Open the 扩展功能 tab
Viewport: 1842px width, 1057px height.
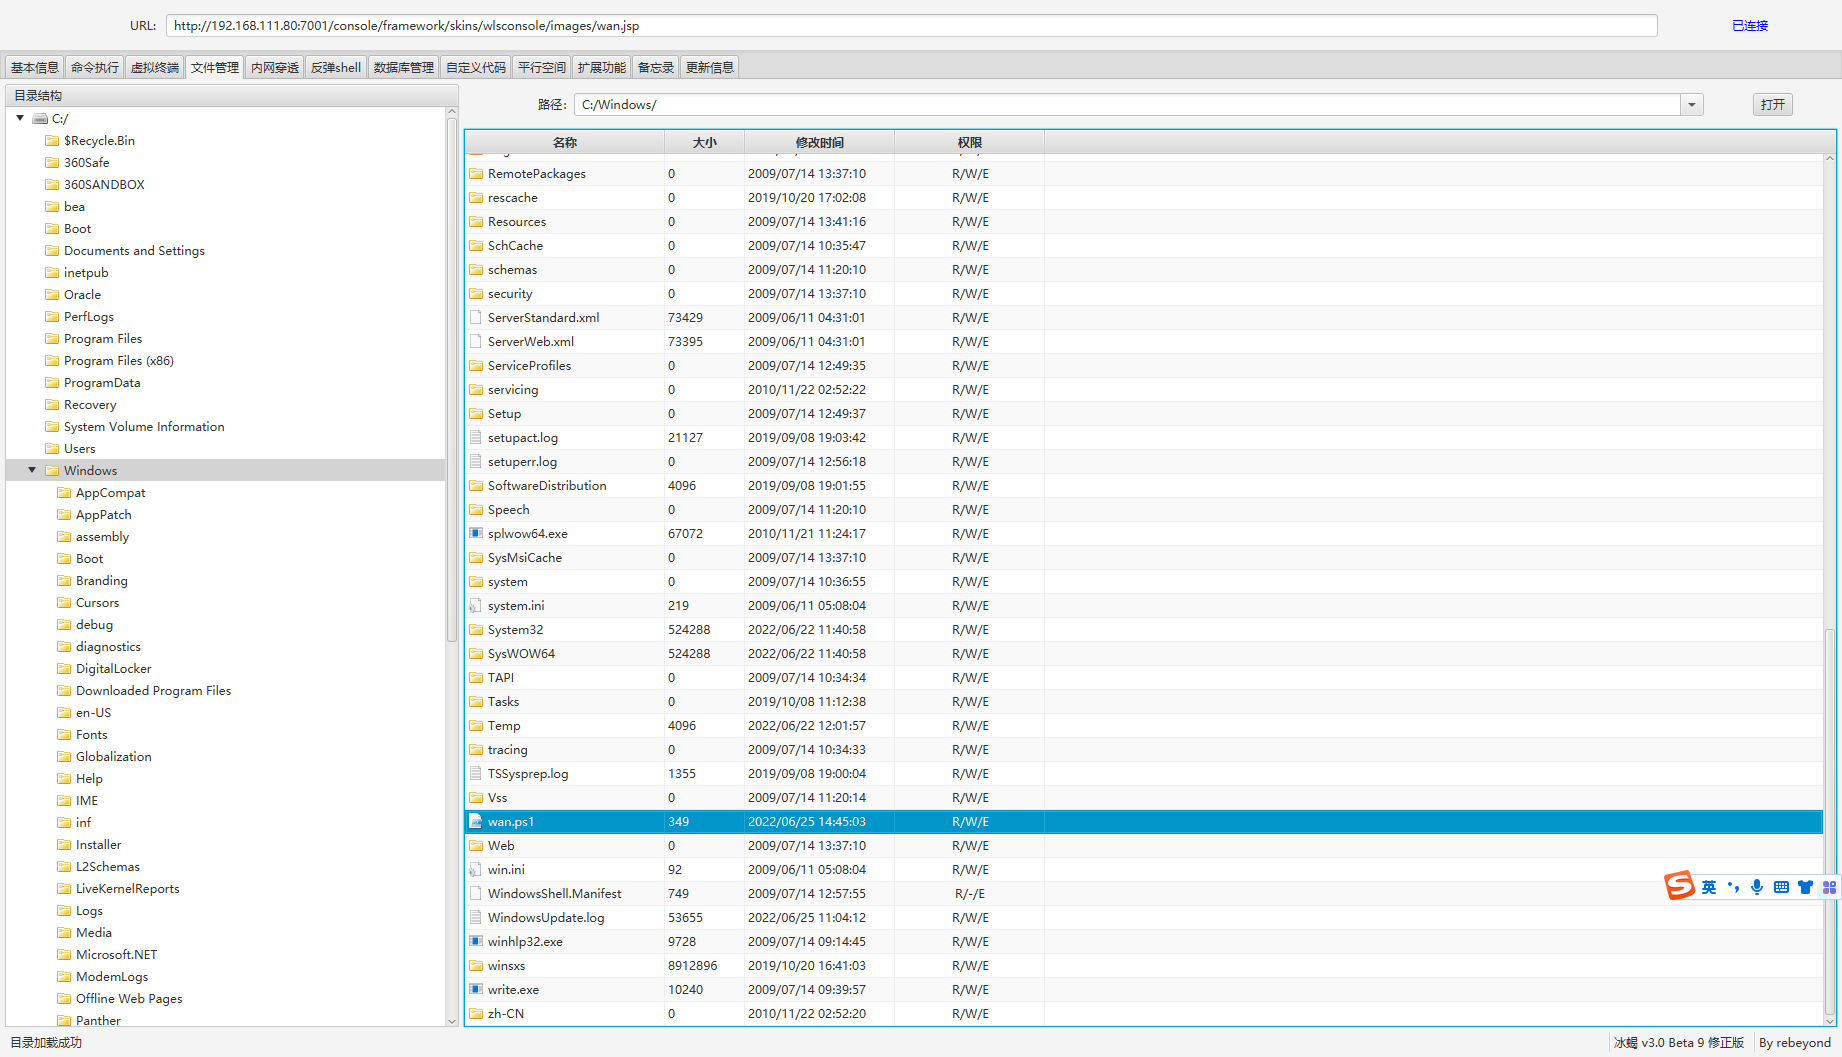(x=602, y=67)
